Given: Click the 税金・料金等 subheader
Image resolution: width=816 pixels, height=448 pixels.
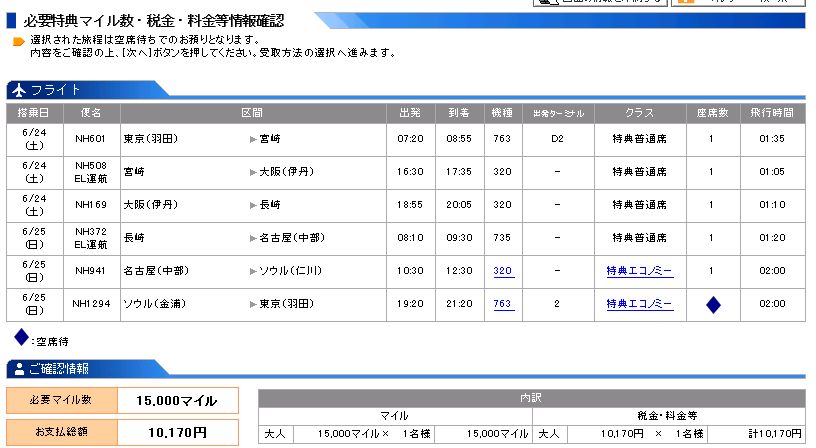Looking at the screenshot, I should point(668,415).
